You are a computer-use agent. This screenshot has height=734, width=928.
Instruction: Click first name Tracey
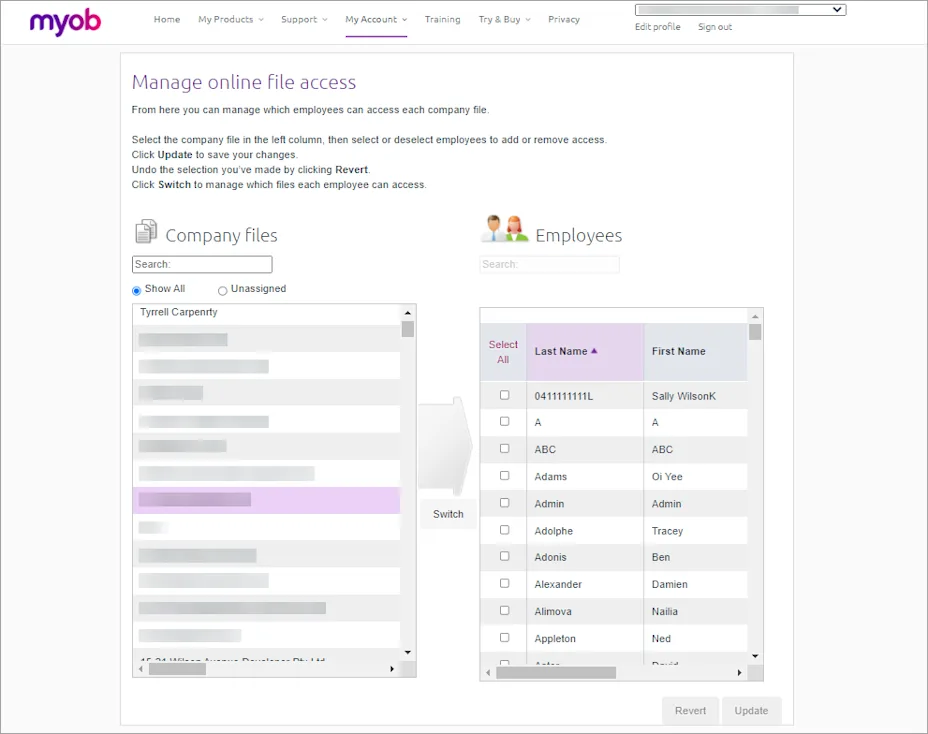[667, 531]
